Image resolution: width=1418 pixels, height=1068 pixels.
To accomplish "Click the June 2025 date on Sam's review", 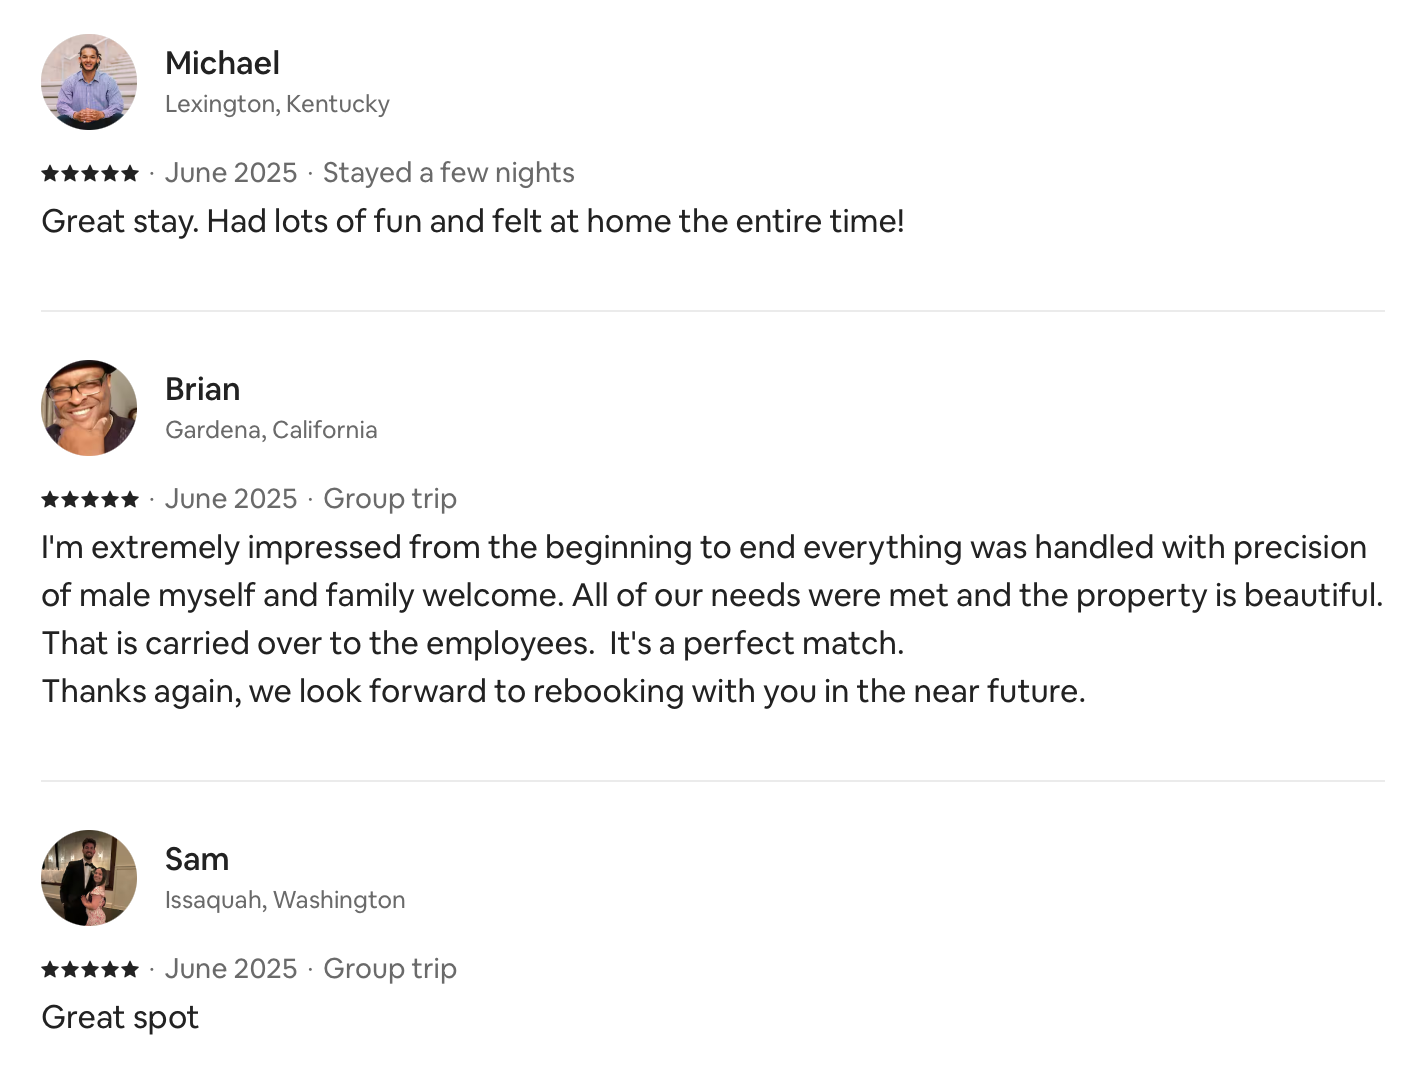I will click(x=231, y=969).
